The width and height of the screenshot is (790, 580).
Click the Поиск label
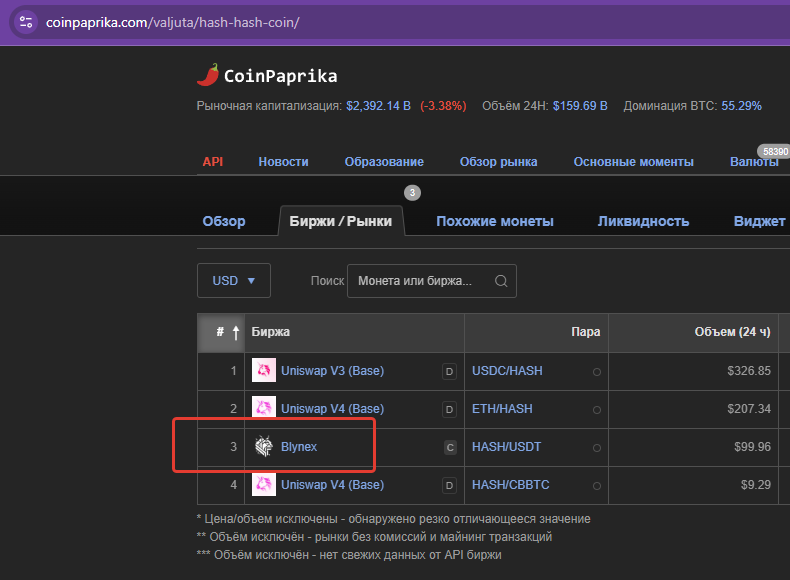coord(327,281)
